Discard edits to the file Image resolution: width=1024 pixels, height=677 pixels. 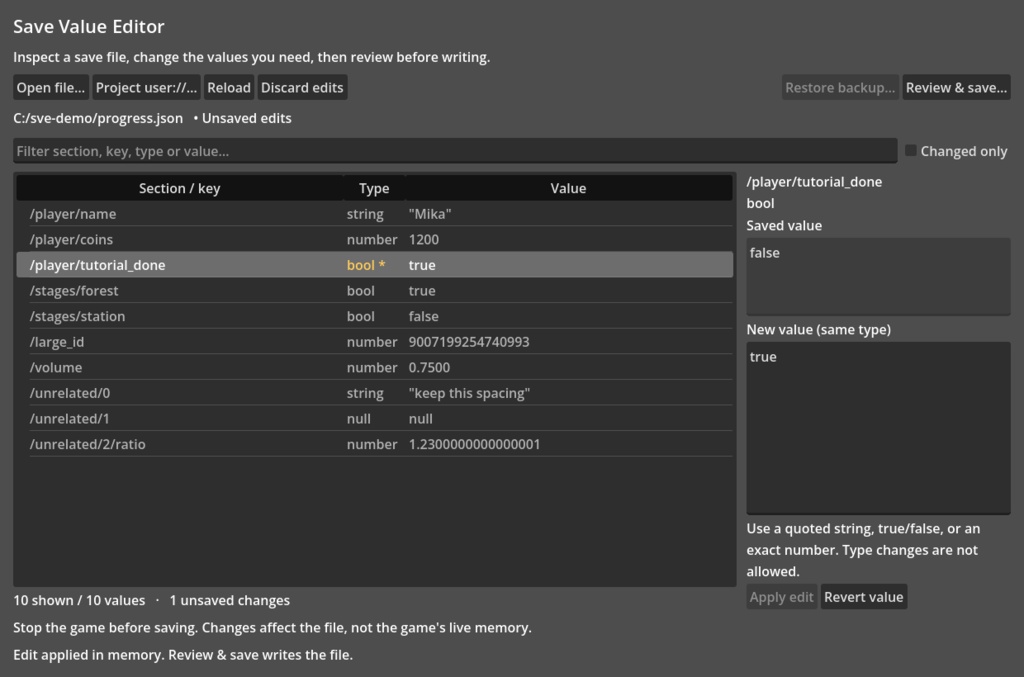point(302,87)
